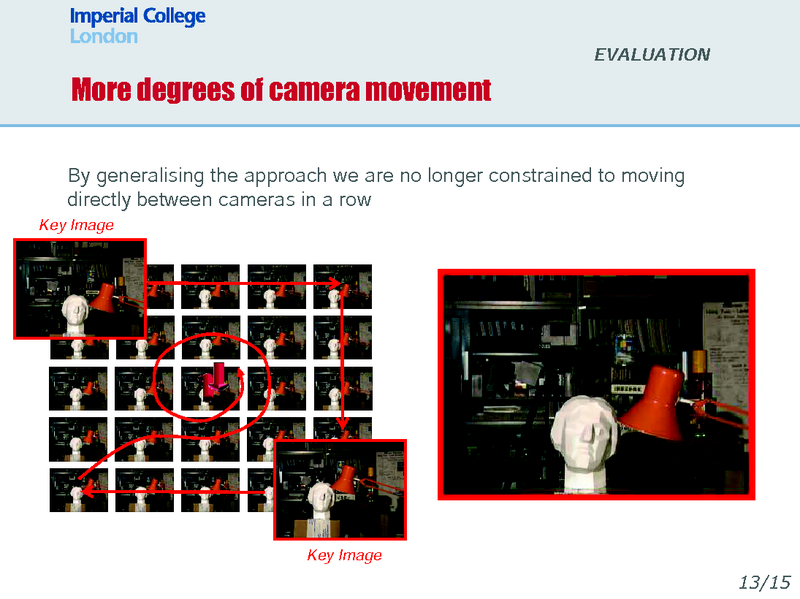Select the red-bordered key image at top left
This screenshot has width=800, height=599.
click(x=80, y=288)
